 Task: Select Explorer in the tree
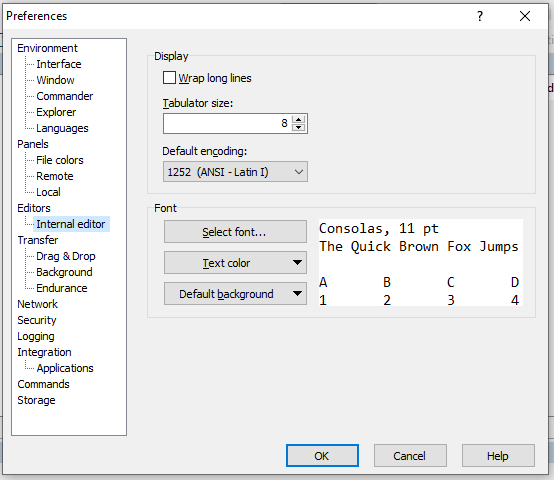click(56, 112)
